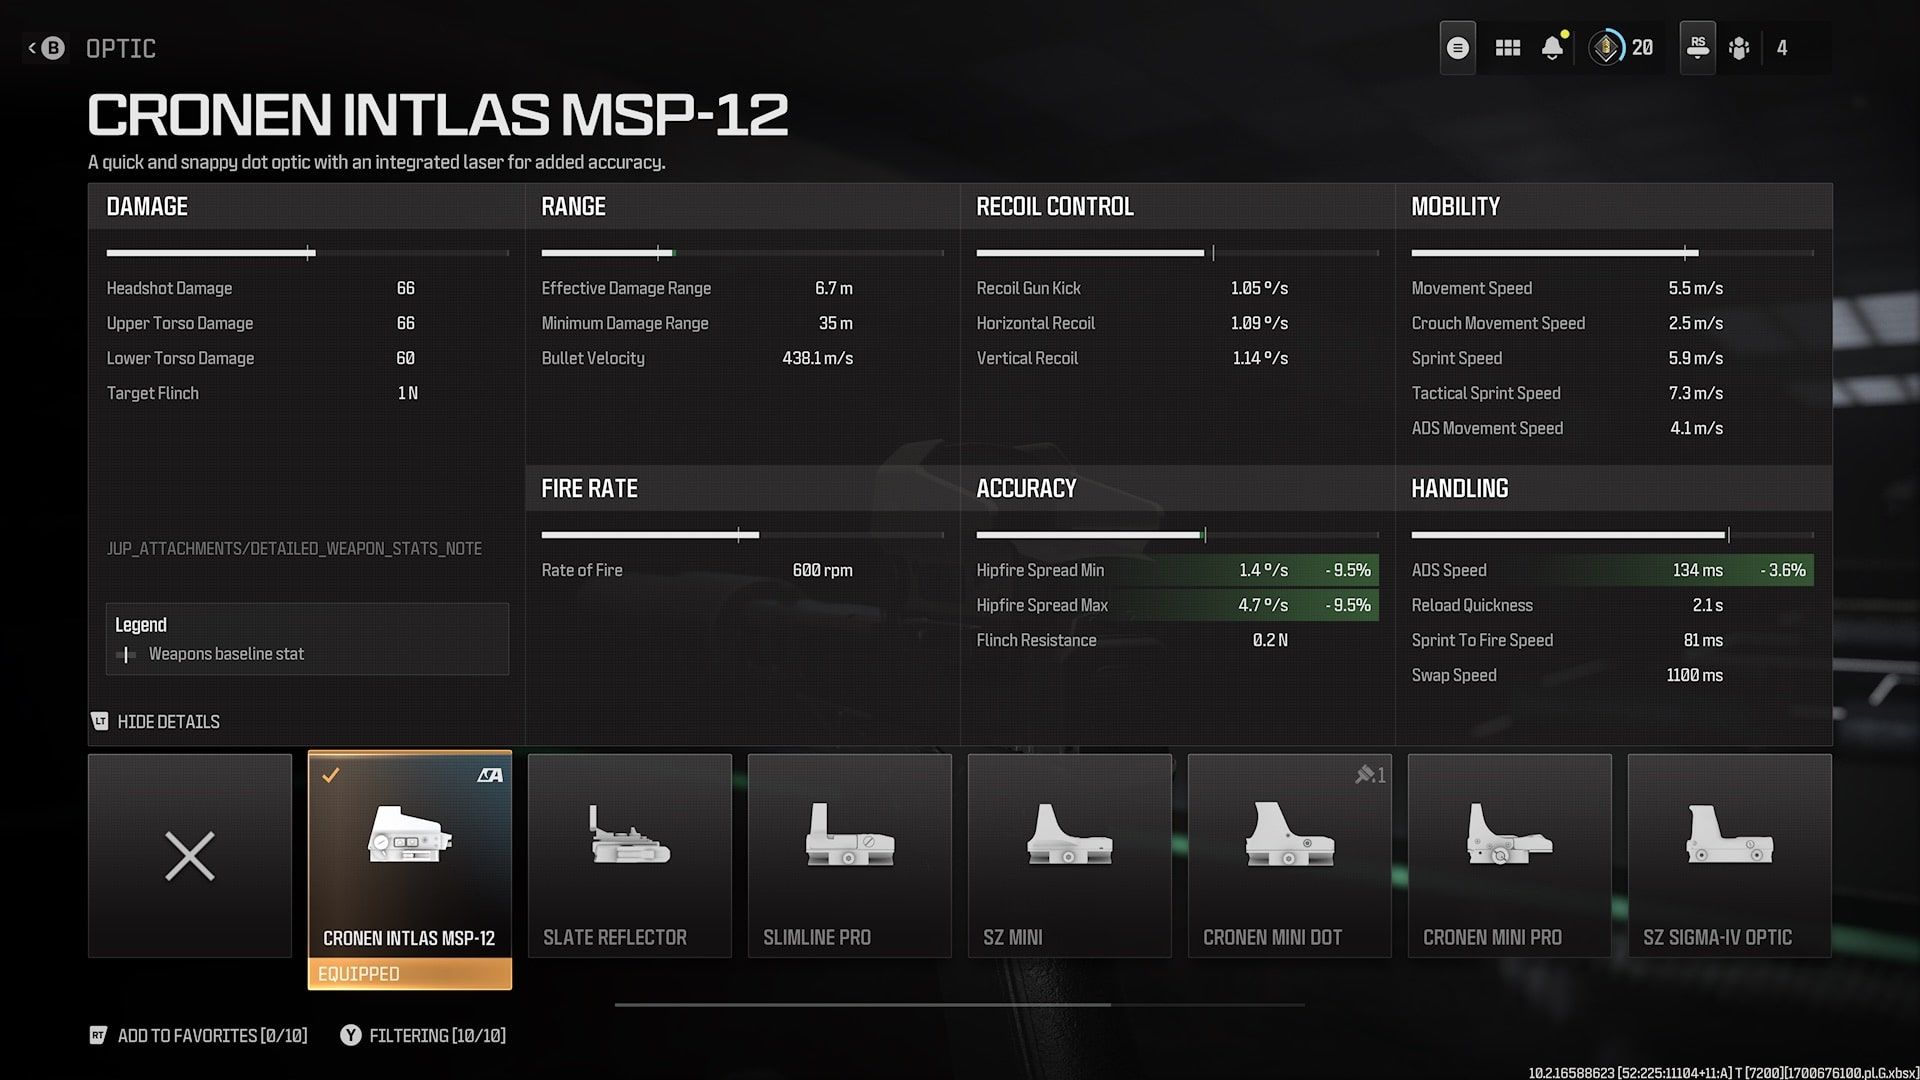Open the notifications bell icon
Viewport: 1920px width, 1080px height.
pos(1552,48)
